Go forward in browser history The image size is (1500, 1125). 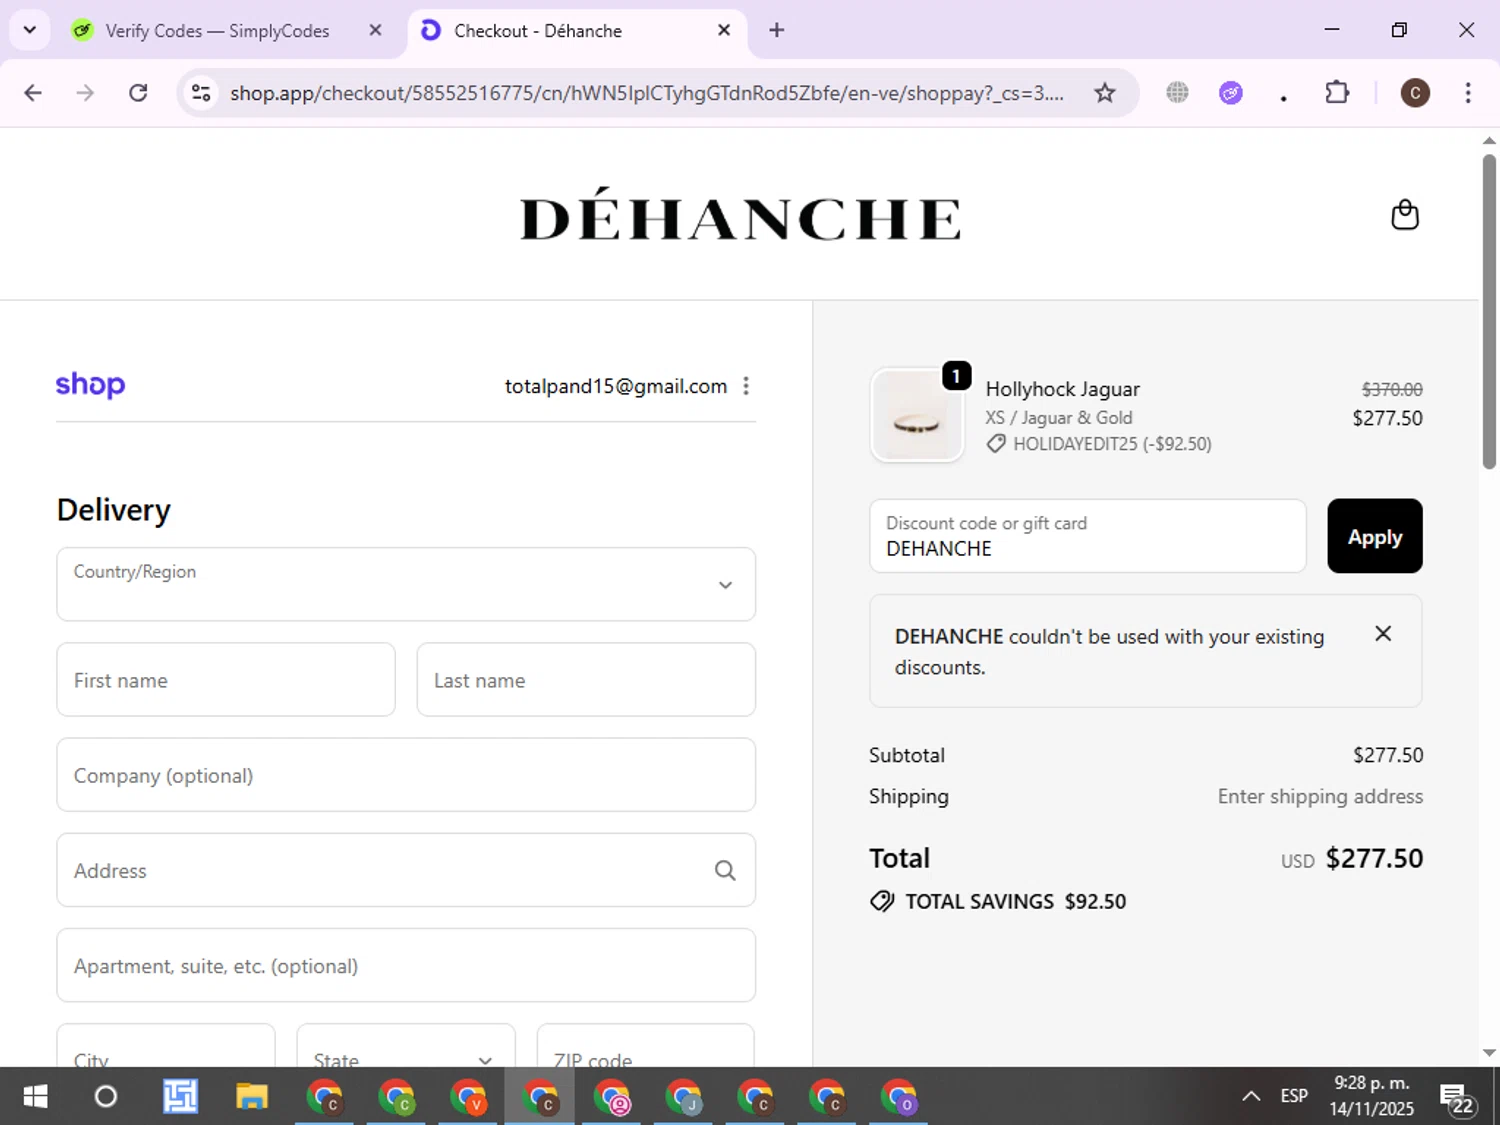(x=85, y=93)
